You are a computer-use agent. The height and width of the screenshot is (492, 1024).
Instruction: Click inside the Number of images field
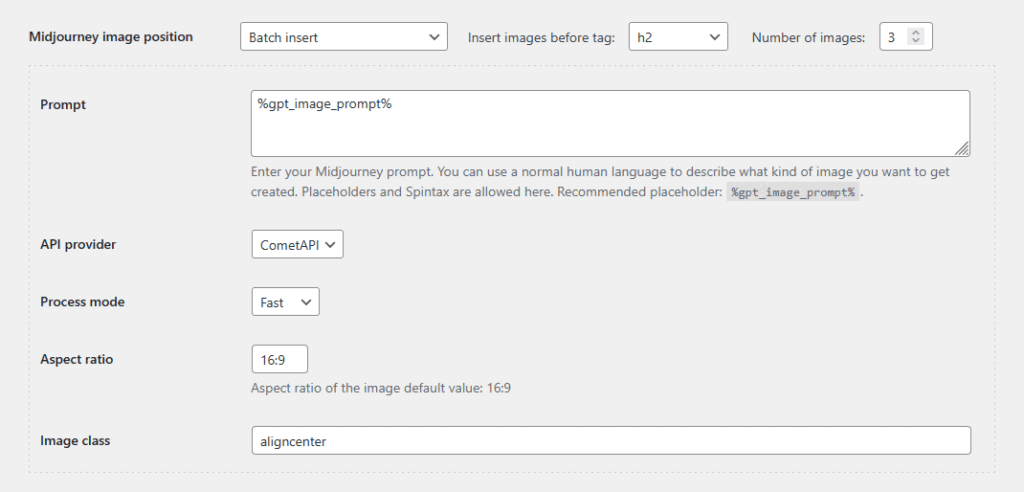point(893,38)
